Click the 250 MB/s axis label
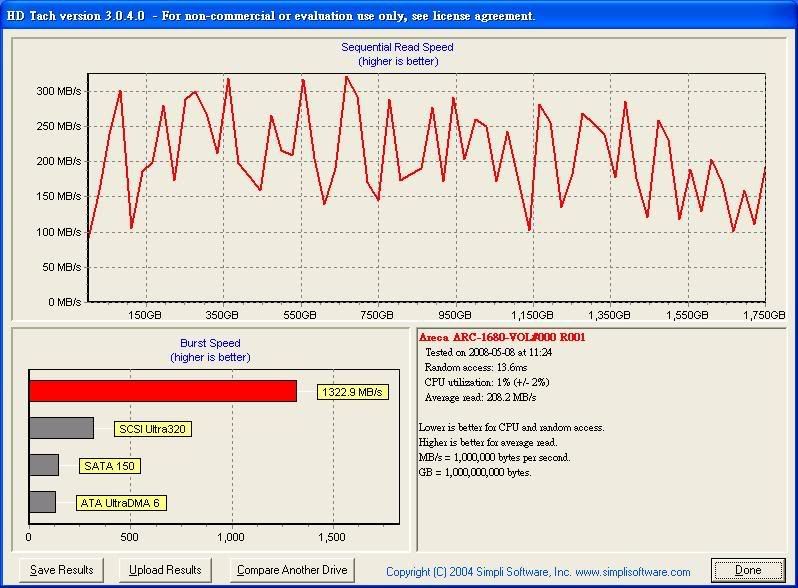 click(x=59, y=126)
